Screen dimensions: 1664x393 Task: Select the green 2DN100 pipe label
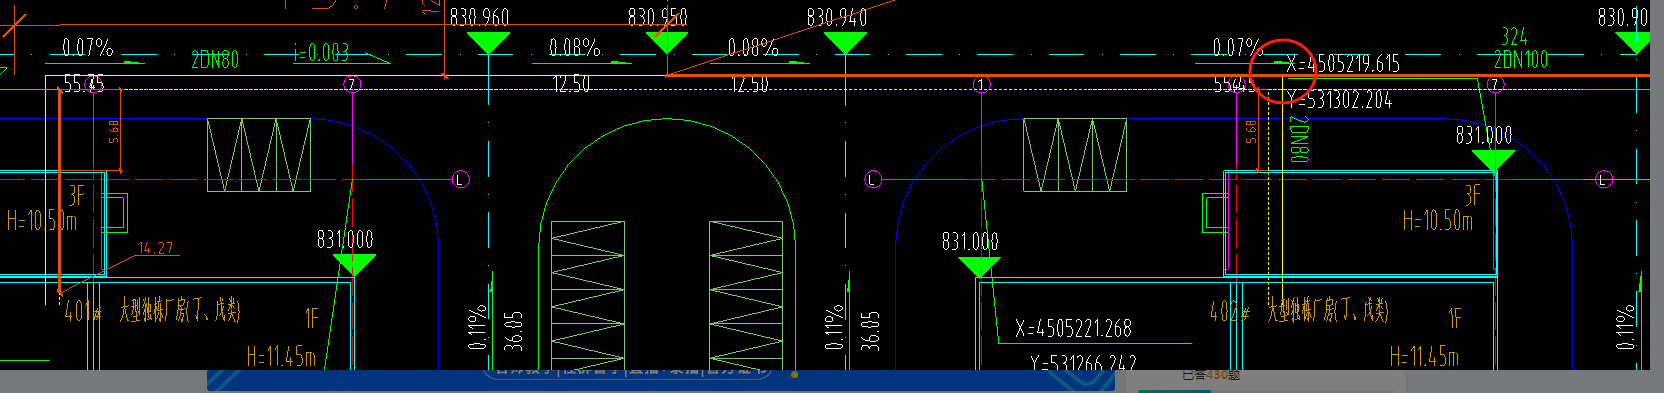1521,59
